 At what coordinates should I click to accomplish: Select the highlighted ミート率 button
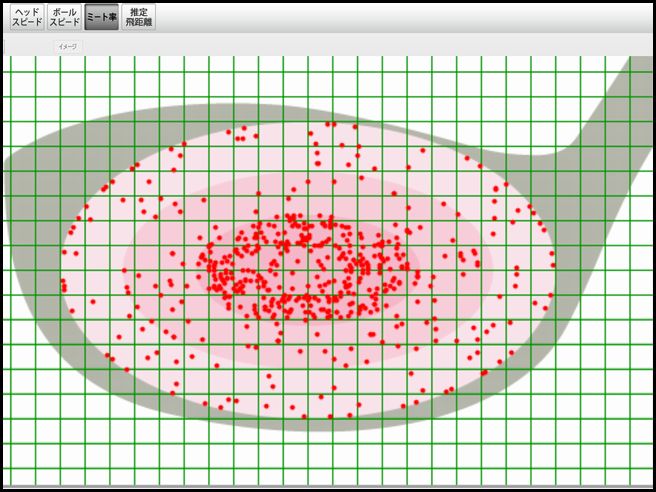coord(101,17)
